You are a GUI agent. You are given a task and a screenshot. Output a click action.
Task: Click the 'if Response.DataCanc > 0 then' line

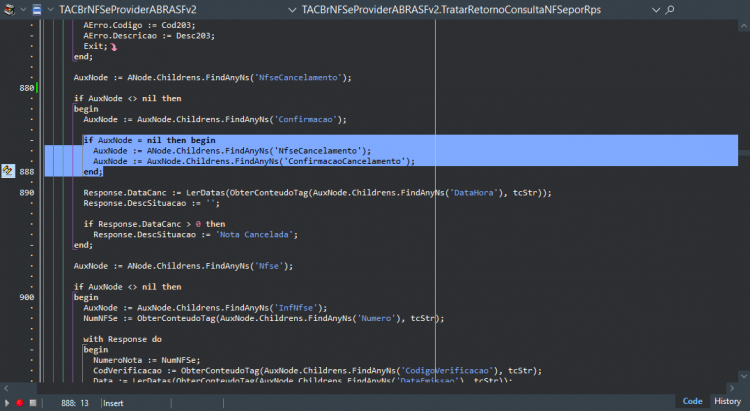(154, 224)
